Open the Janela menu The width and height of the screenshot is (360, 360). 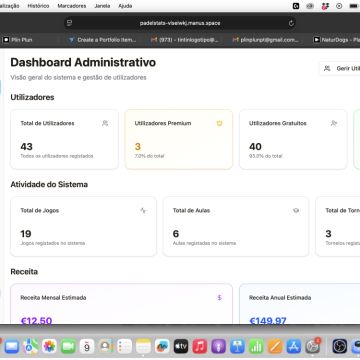102,6
